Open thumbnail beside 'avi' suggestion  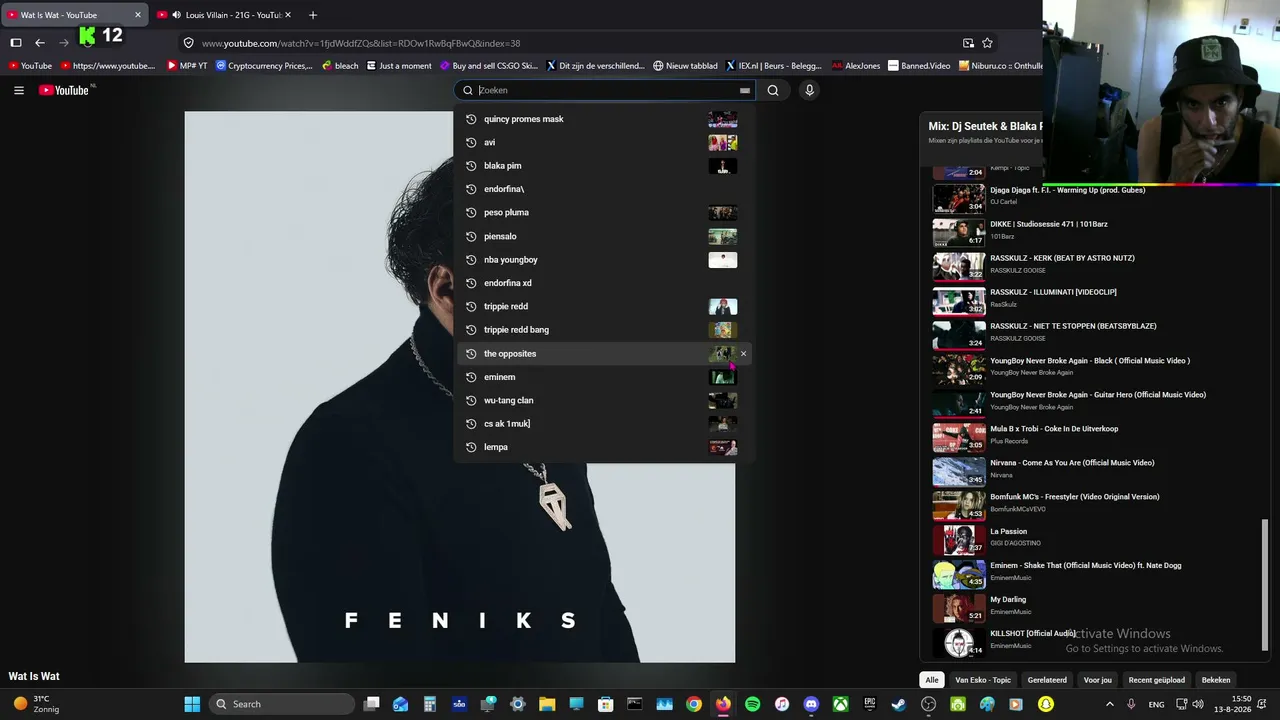coord(723,143)
